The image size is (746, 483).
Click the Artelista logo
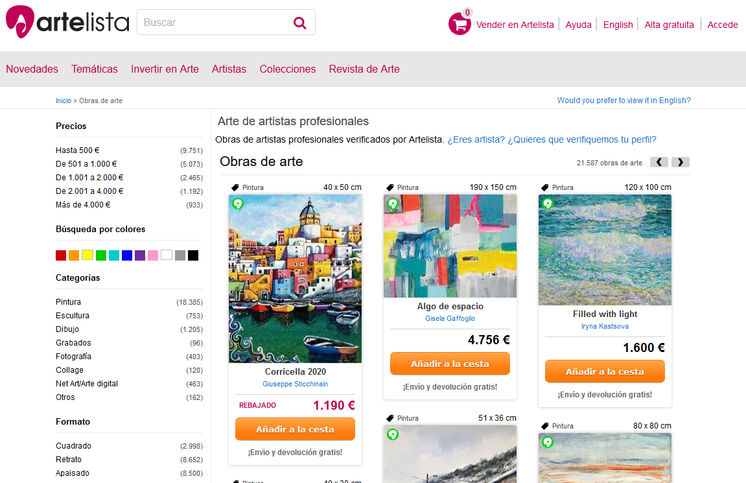[x=67, y=22]
